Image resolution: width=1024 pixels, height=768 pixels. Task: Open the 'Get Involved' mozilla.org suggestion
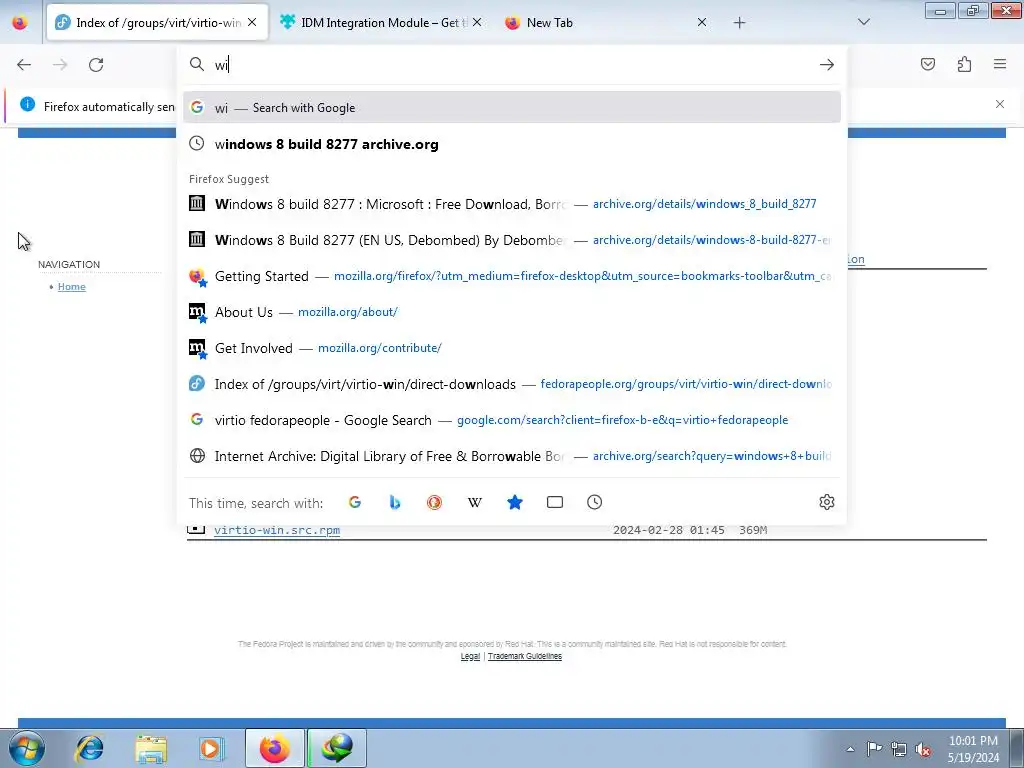tap(512, 348)
